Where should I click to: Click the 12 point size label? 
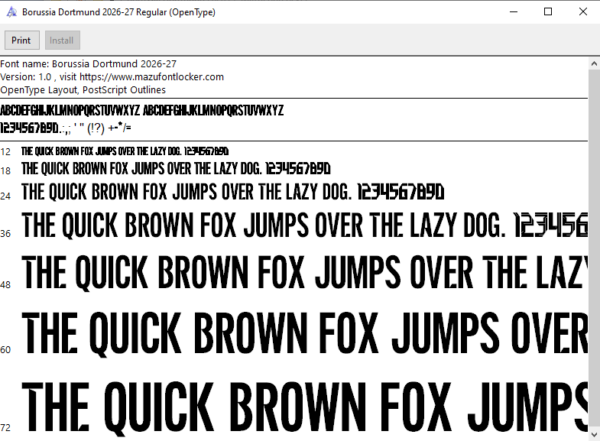[x=5, y=152]
